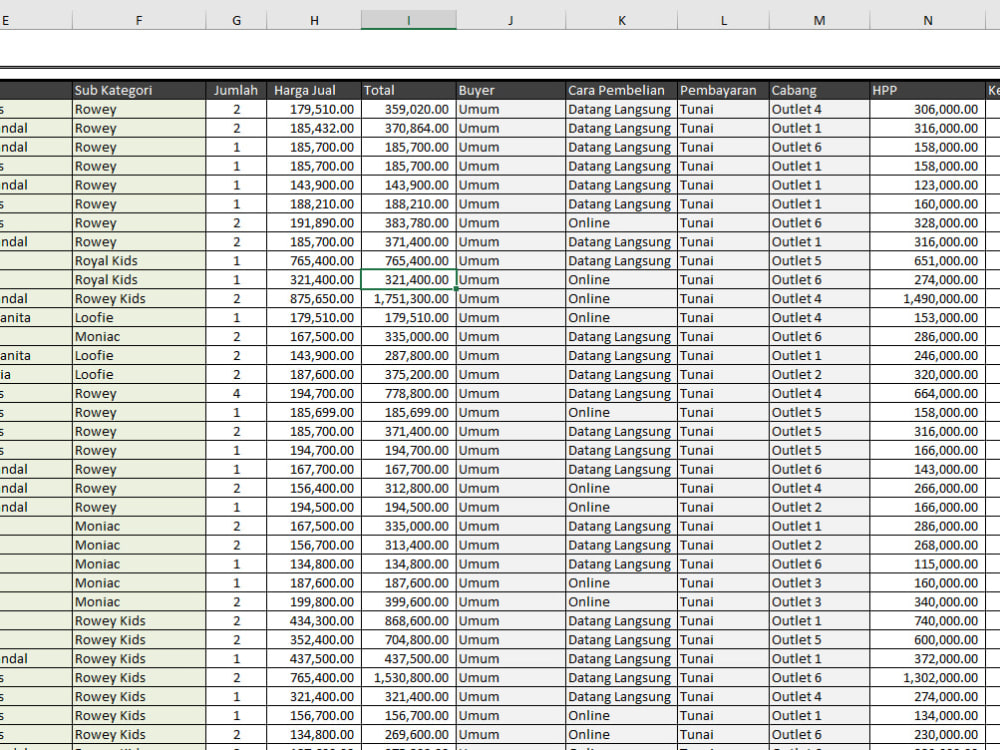
Task: Select Total cell 269,600.00
Action: coord(409,734)
